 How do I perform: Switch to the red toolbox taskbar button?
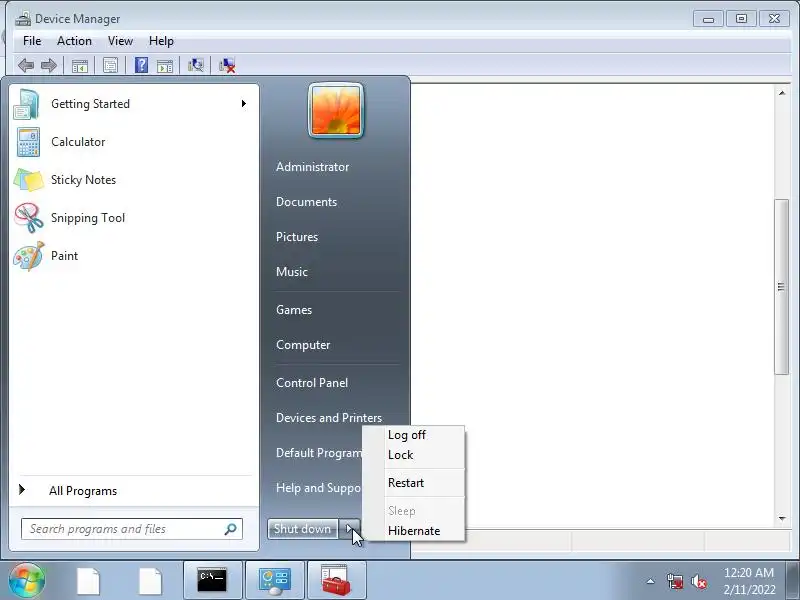tap(337, 581)
